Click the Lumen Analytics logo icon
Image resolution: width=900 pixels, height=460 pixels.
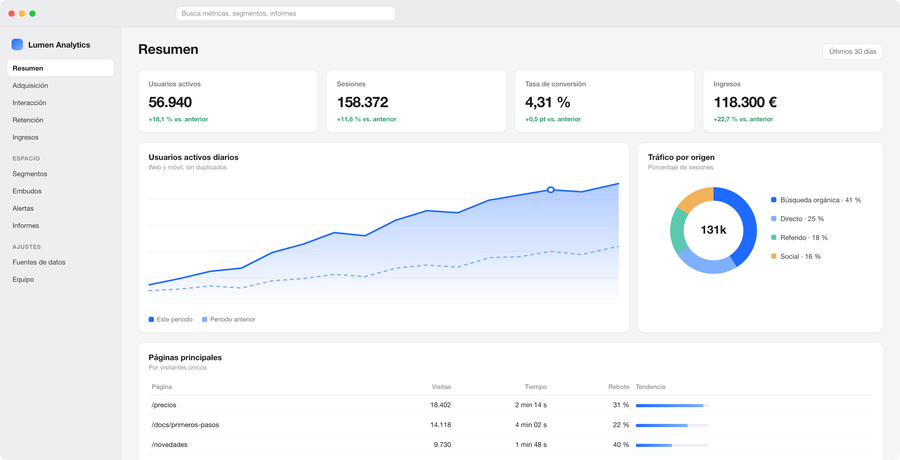coord(17,44)
